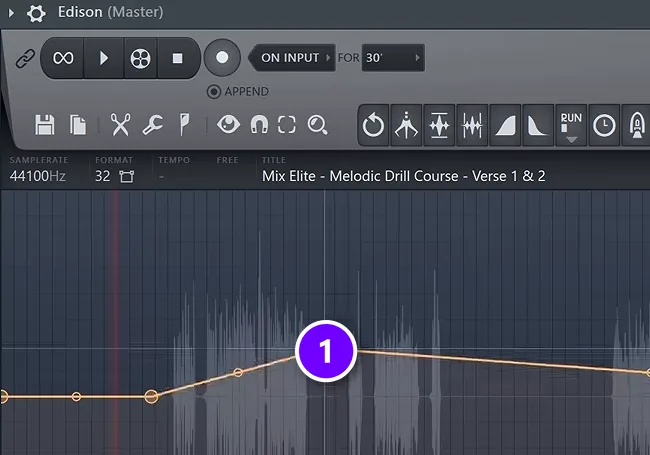Click the select-all brackets icon

287,125
